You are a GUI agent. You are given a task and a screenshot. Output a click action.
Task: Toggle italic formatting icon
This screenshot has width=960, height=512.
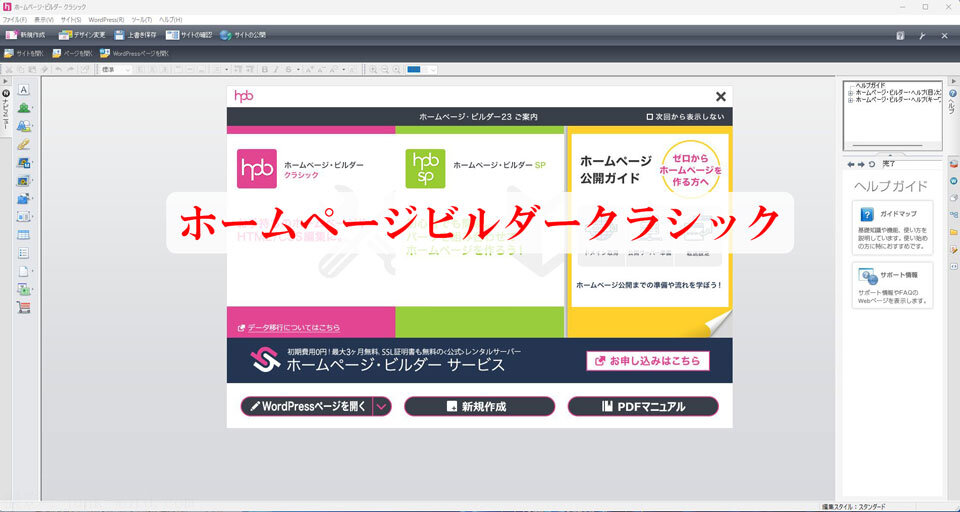(x=276, y=70)
